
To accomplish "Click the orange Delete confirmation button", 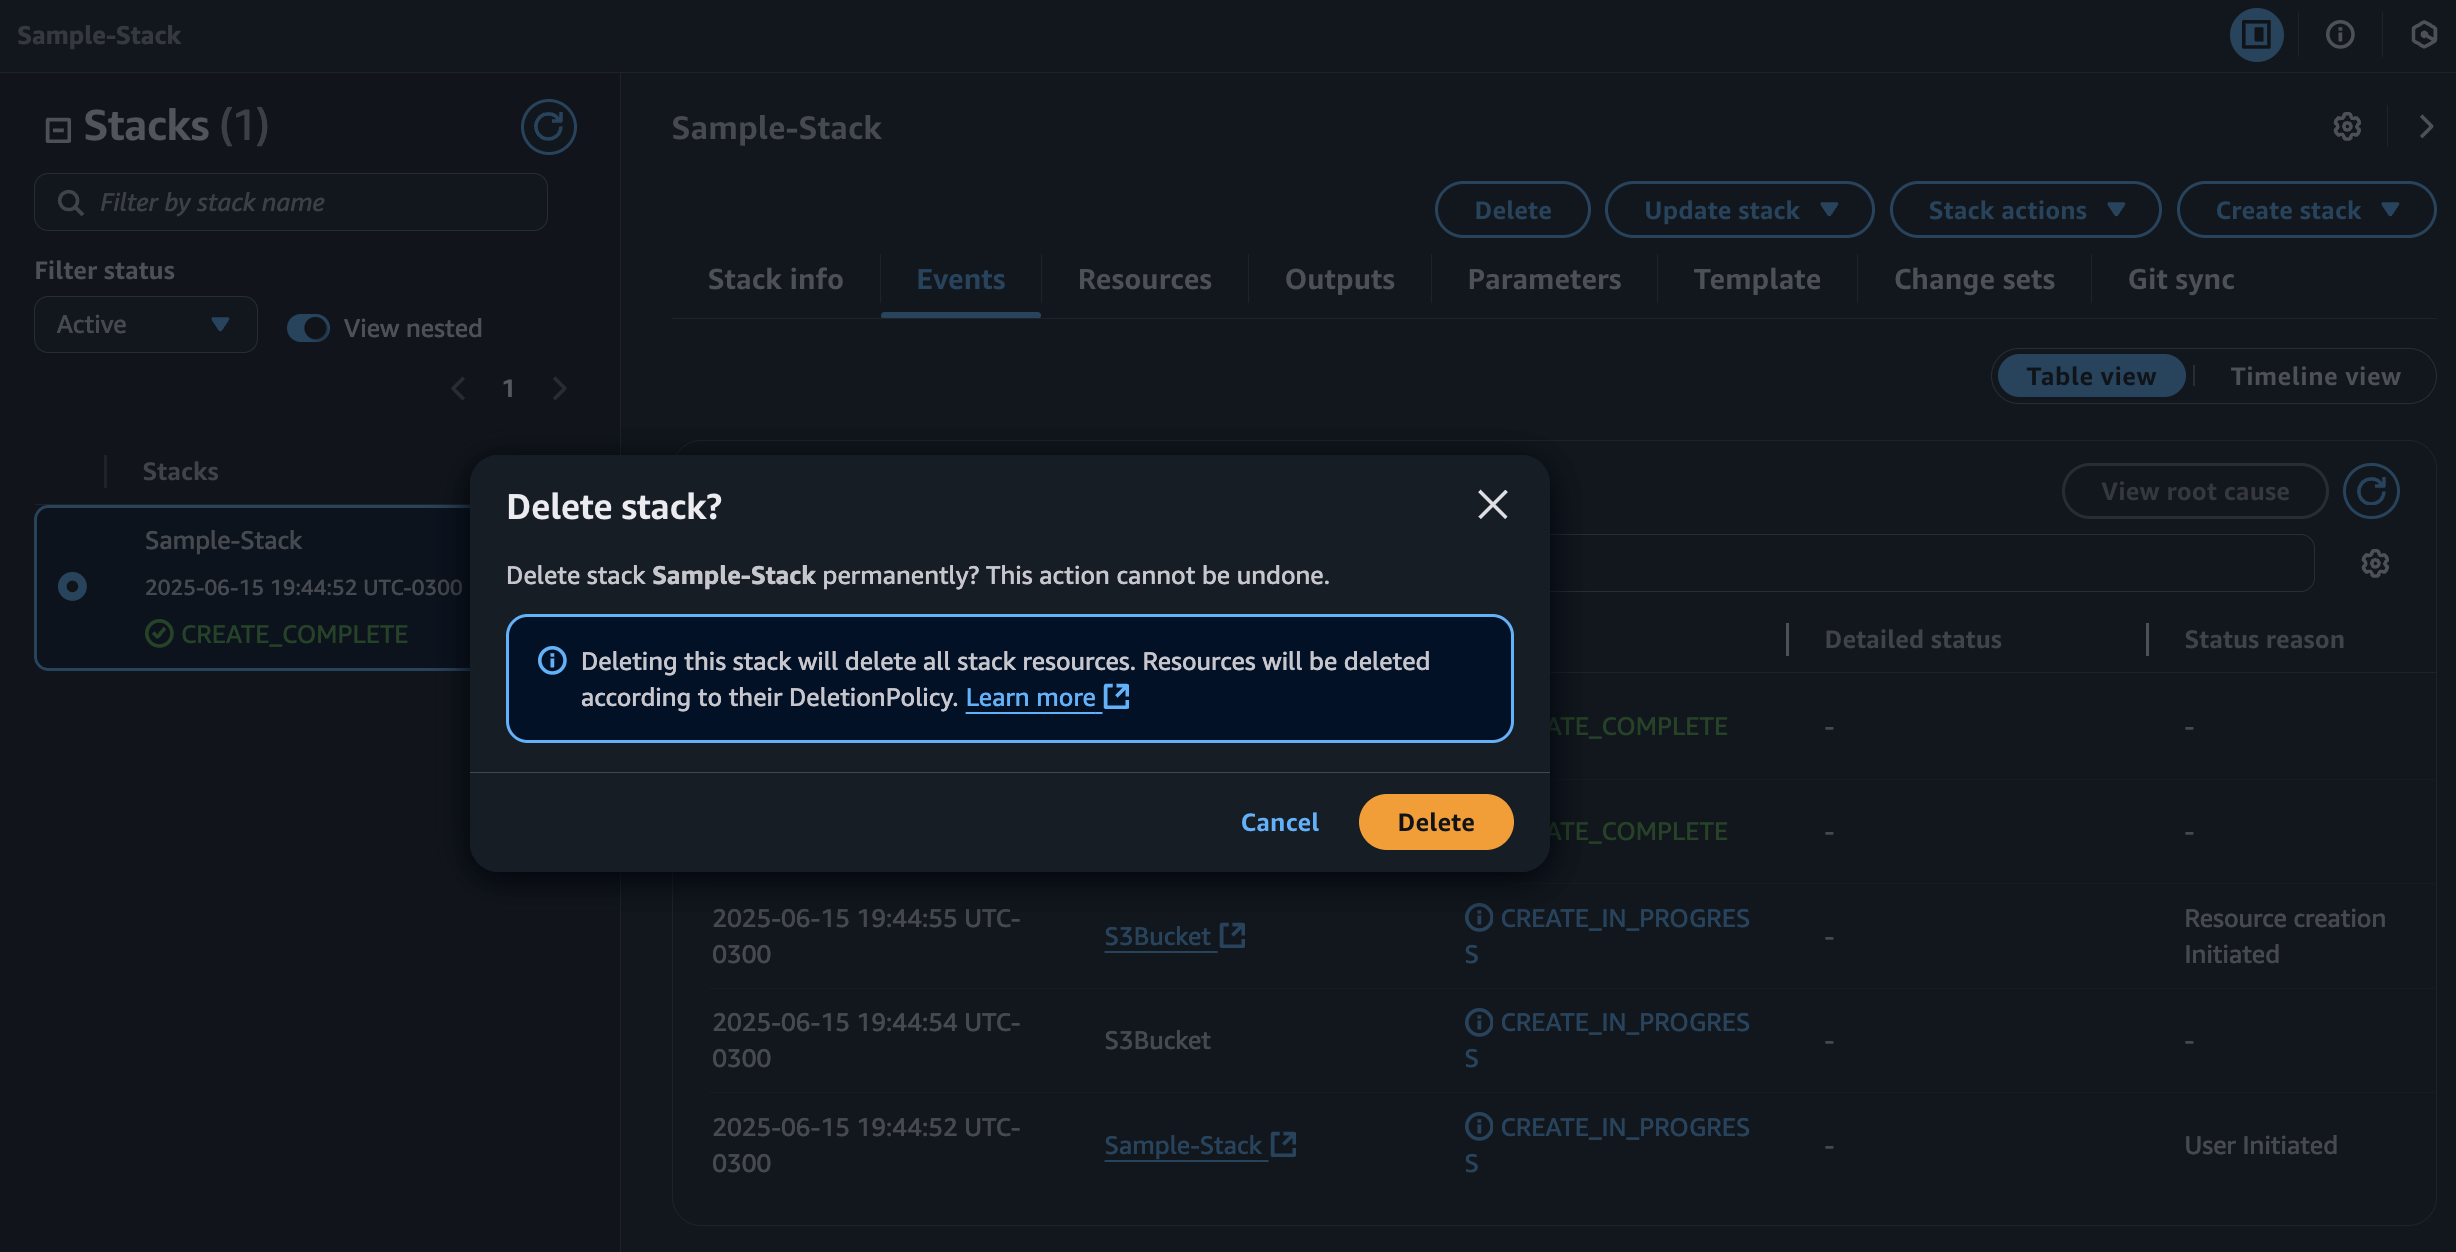I will (1435, 822).
